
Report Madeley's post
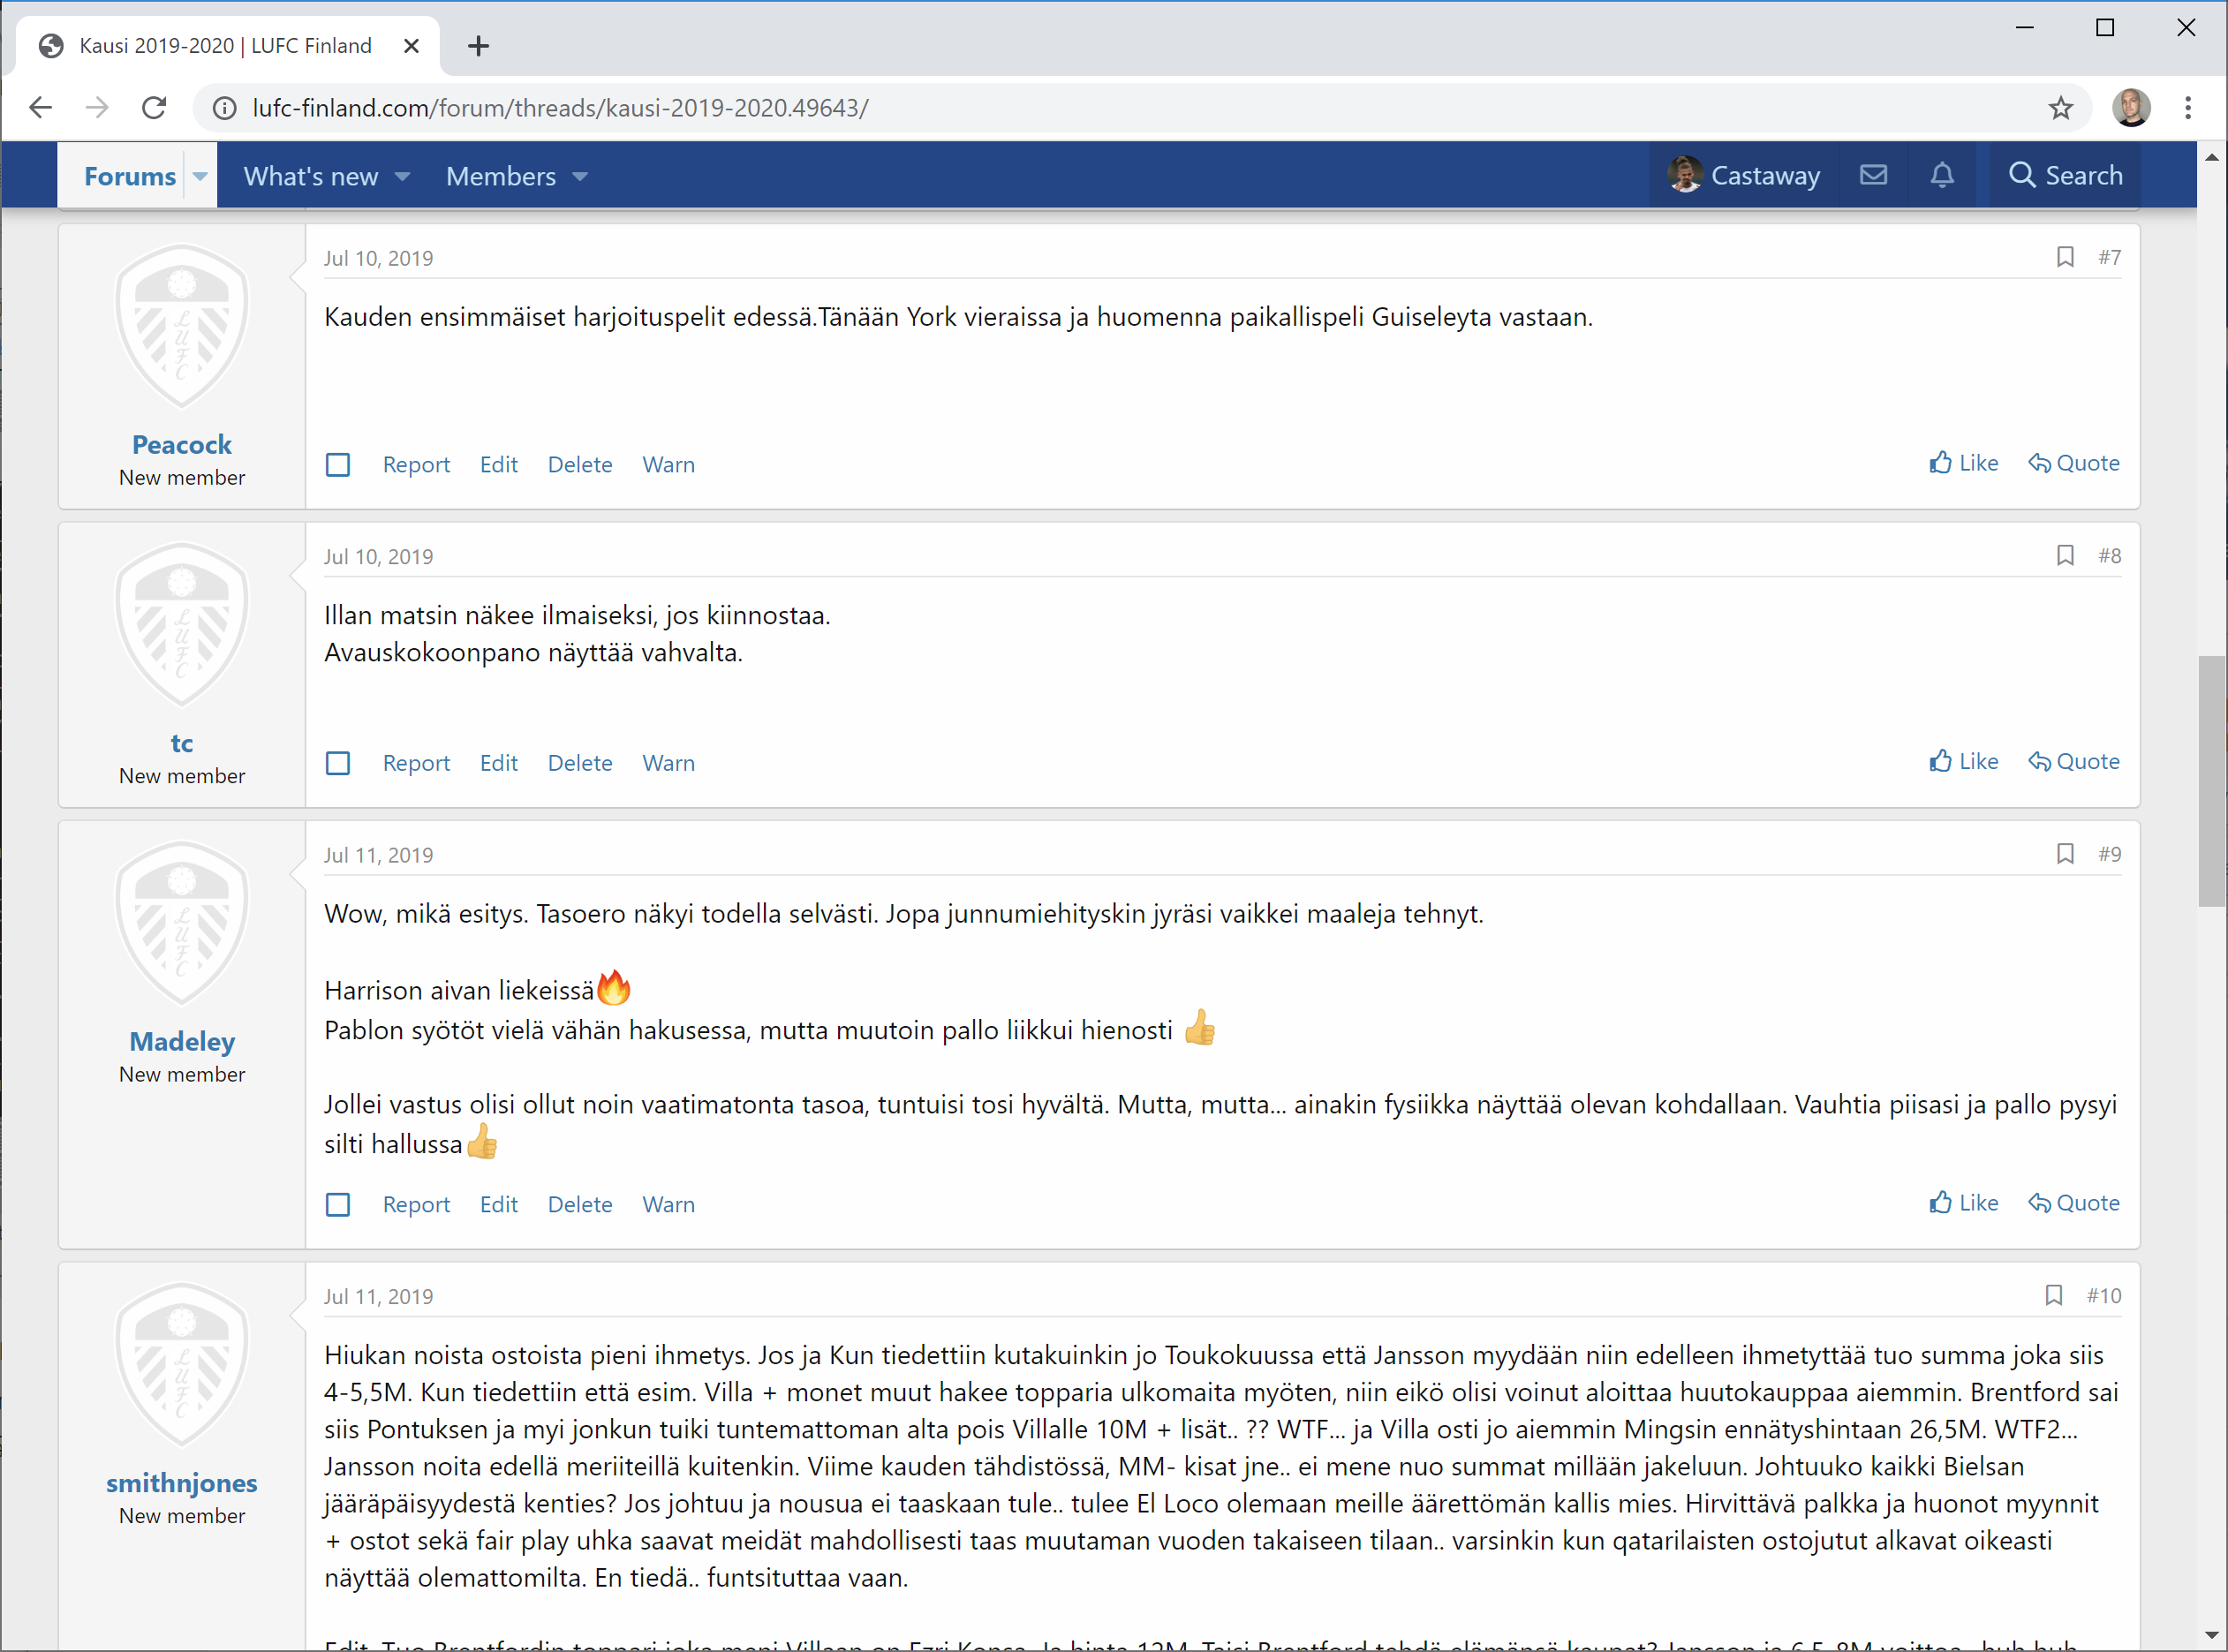(416, 1204)
